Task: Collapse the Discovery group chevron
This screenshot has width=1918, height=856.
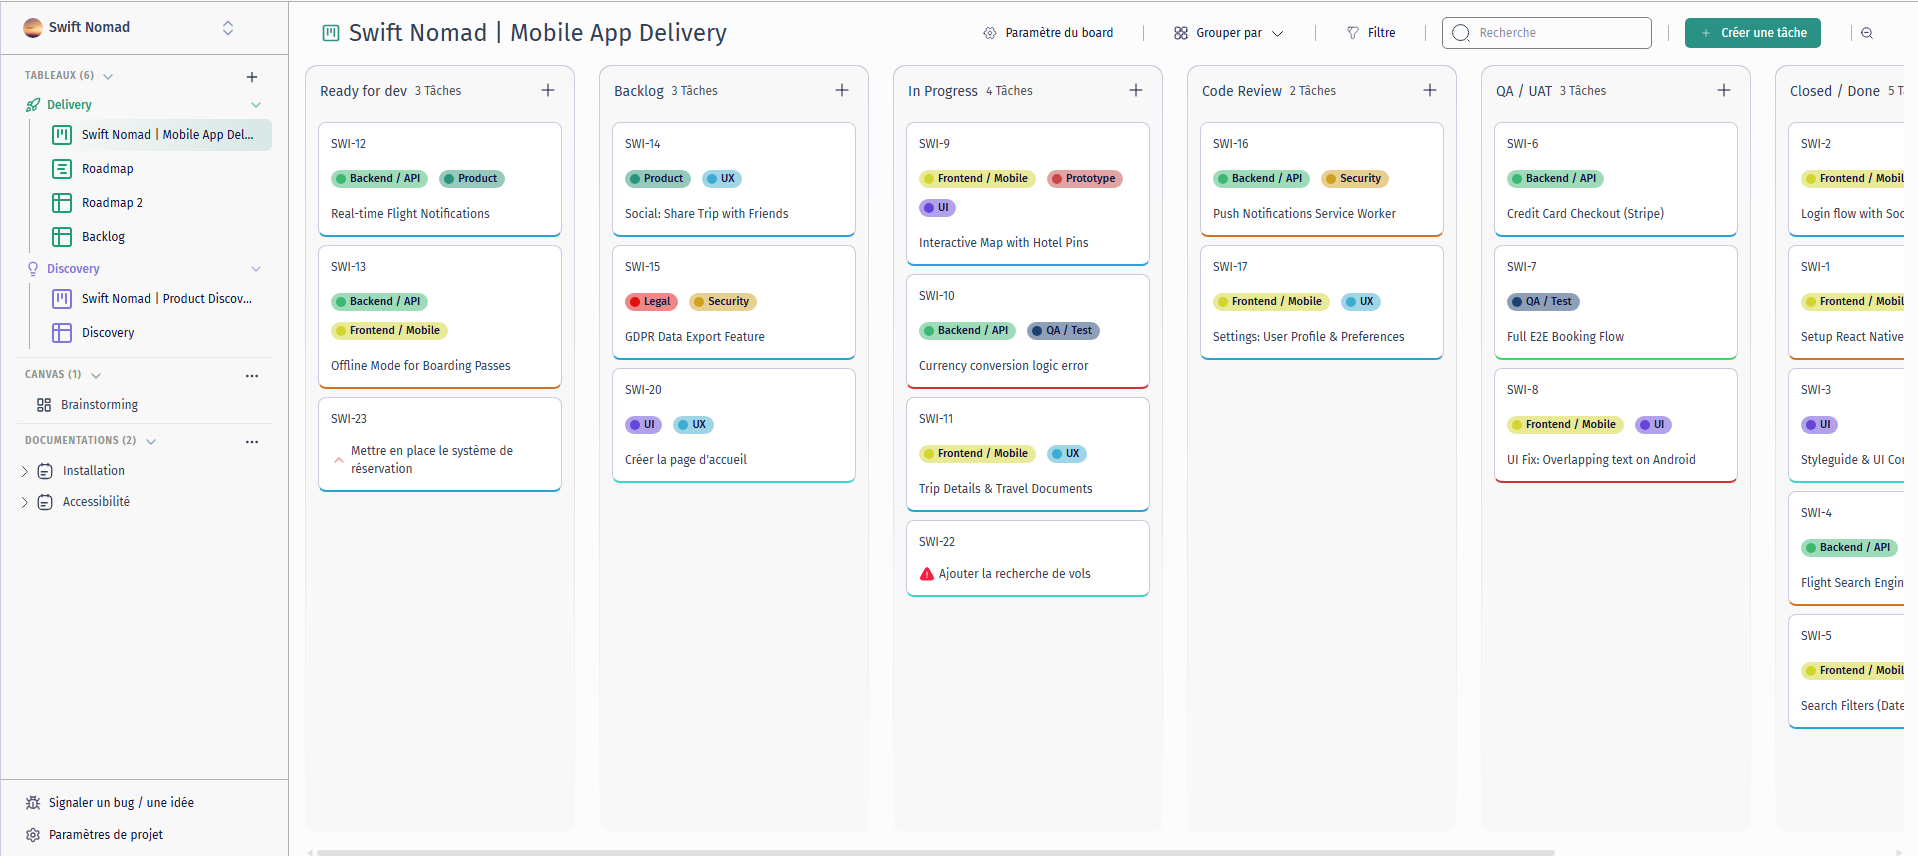Action: (x=256, y=269)
